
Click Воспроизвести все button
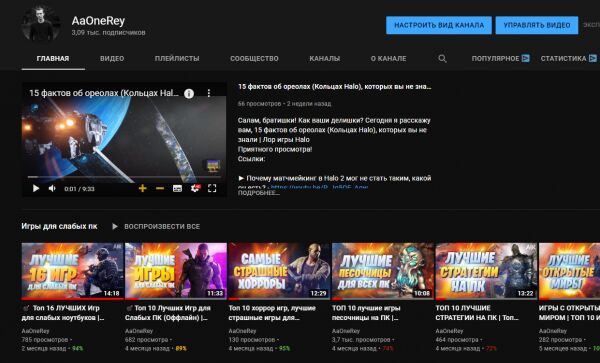click(x=162, y=226)
